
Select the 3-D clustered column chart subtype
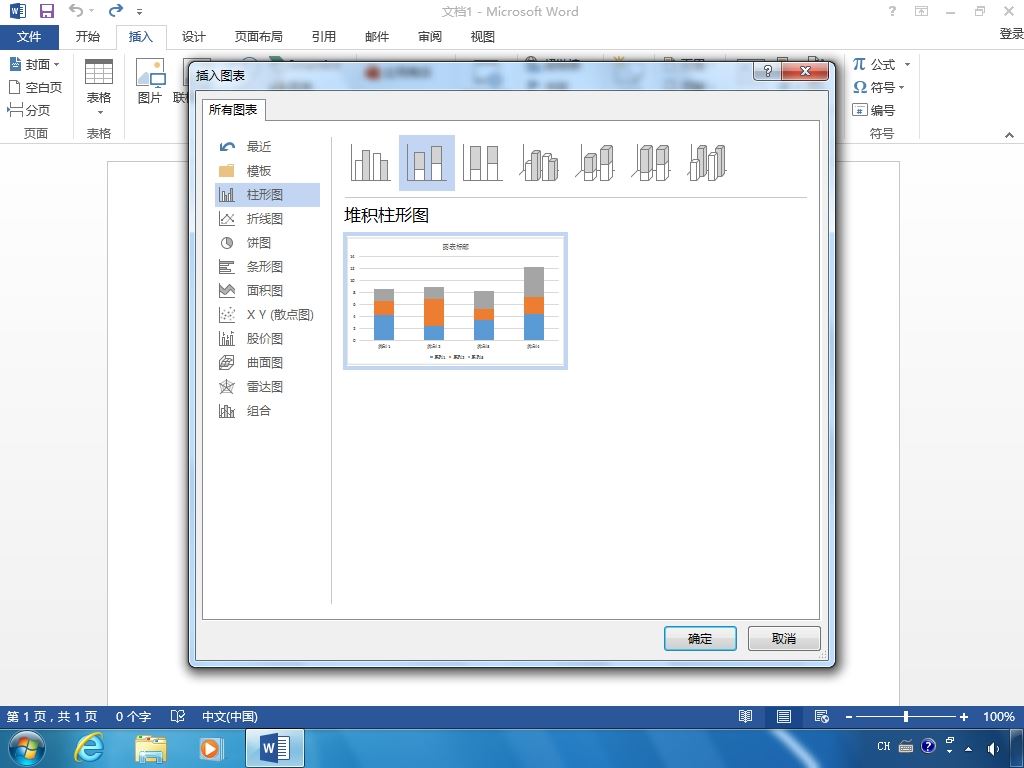[x=539, y=163]
